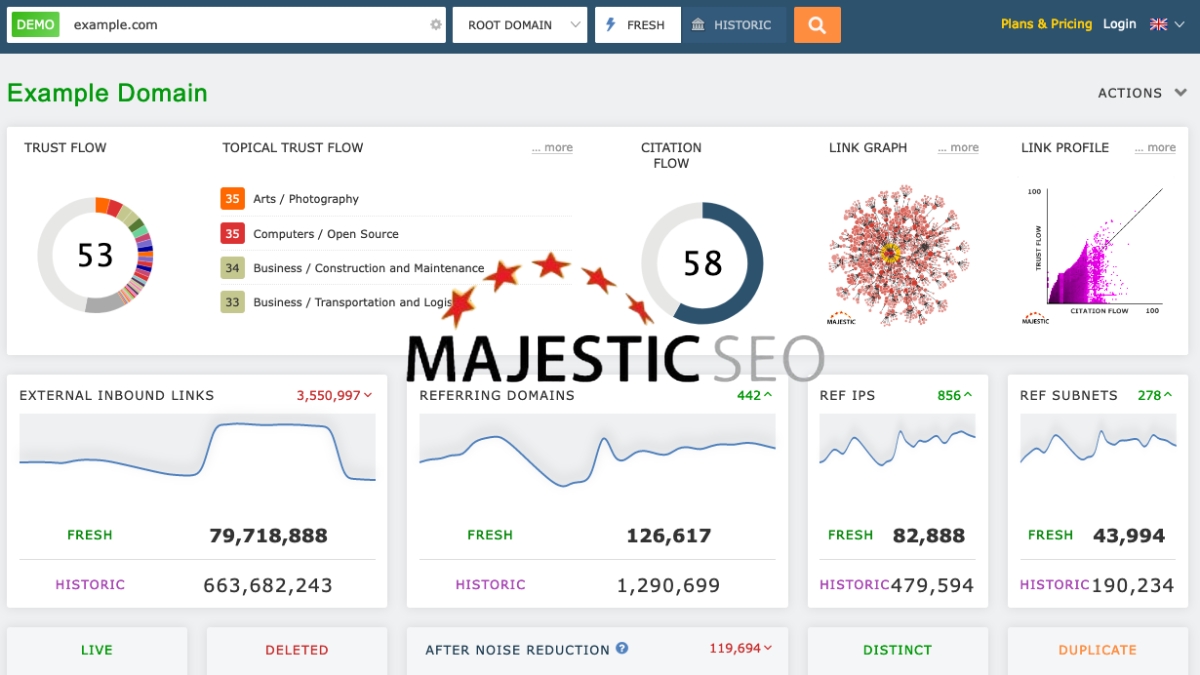
Task: Switch to the Fresh index tab
Action: point(637,24)
